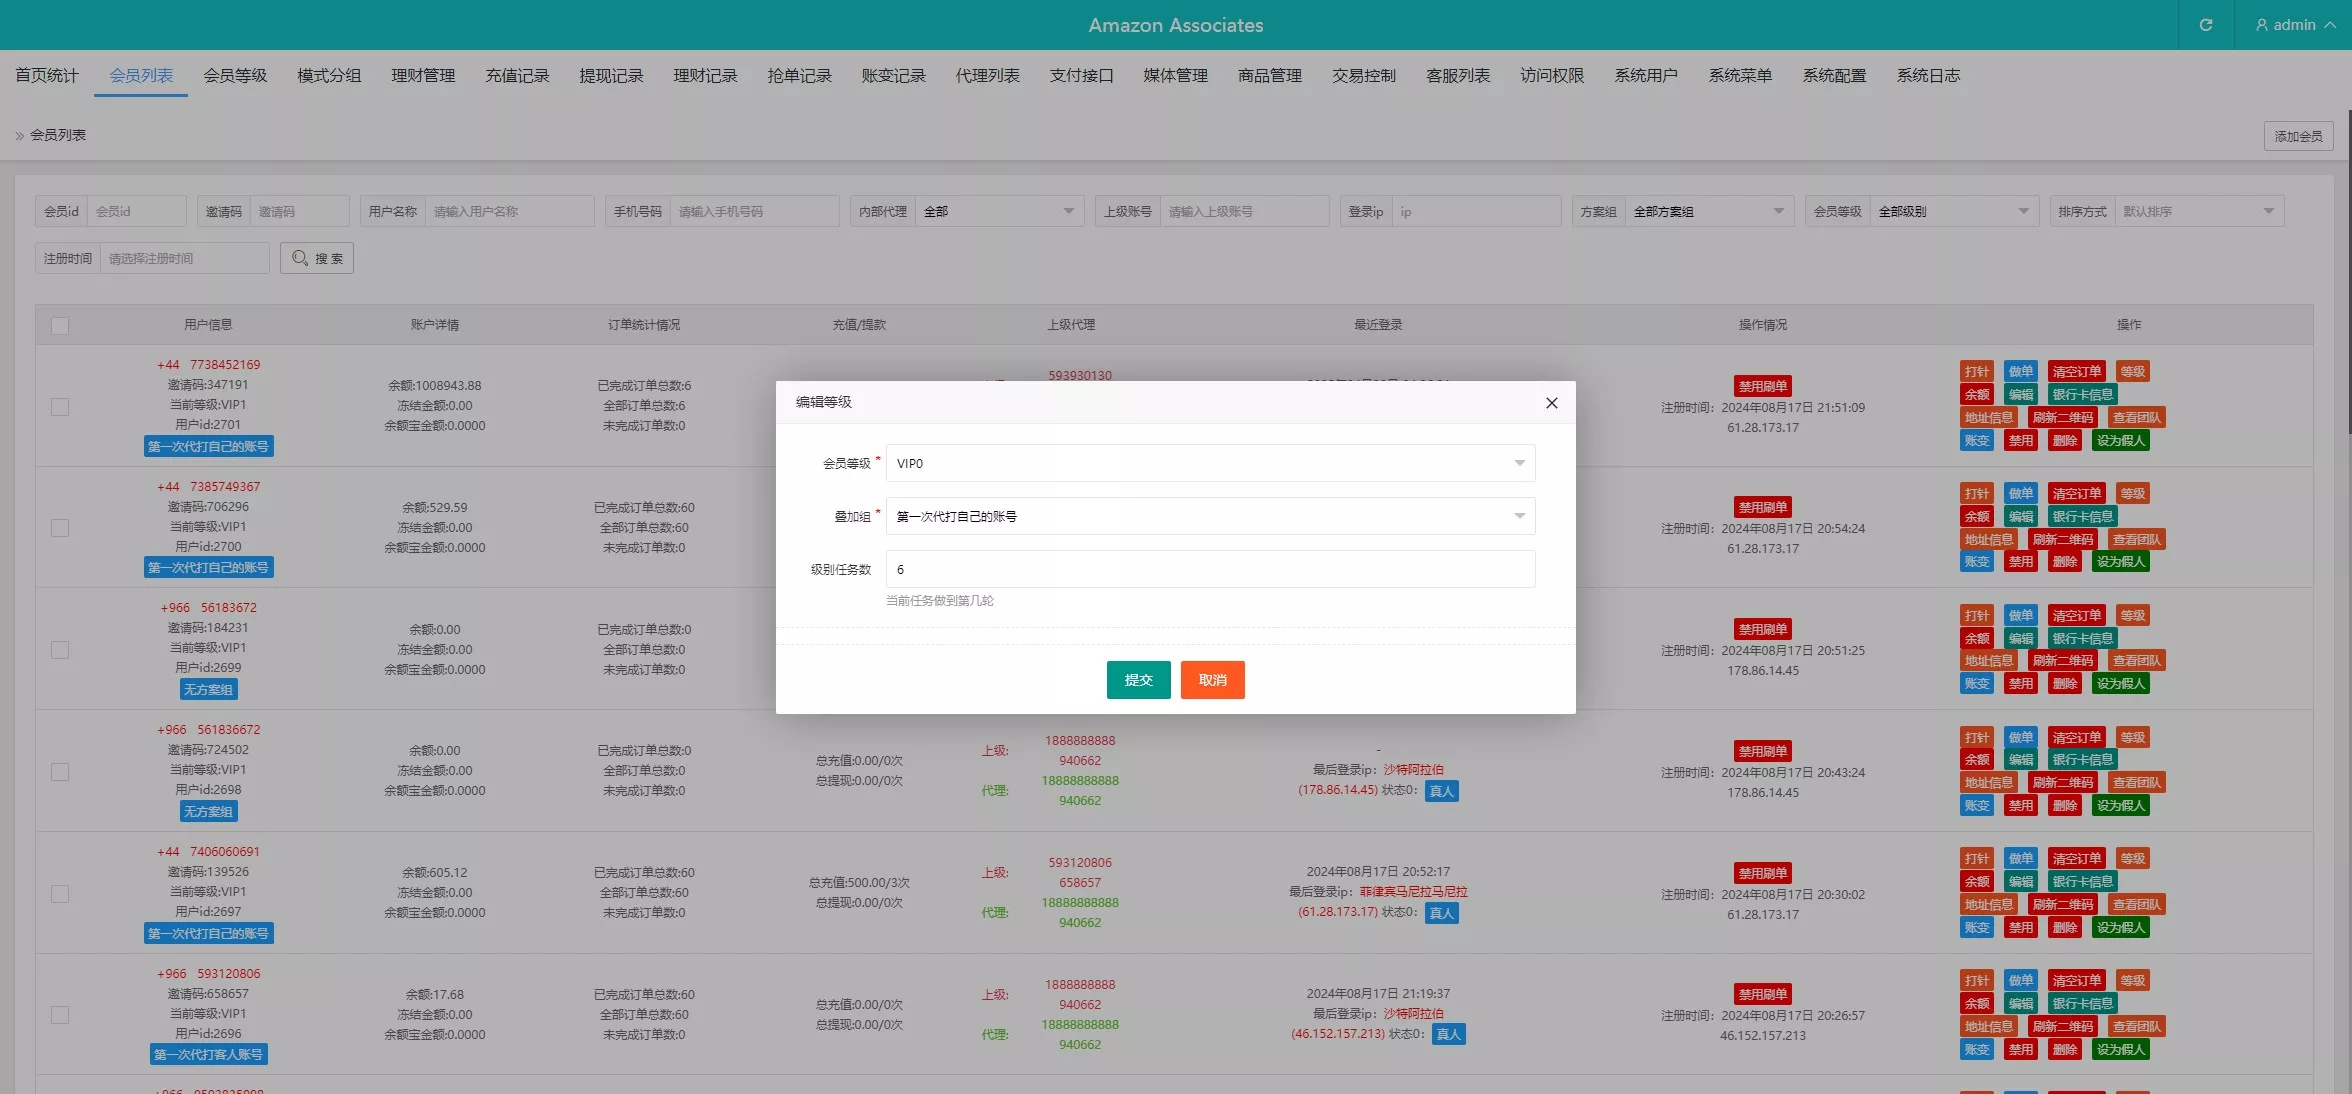2352x1094 pixels.
Task: Check the row checkbox for user 7385749367
Action: (60, 528)
